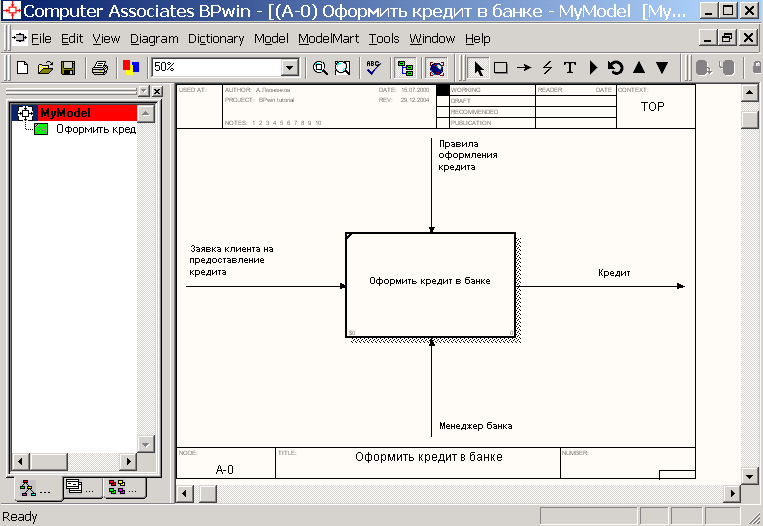Select the Заявка клиента на предоставление кредита label

231,260
